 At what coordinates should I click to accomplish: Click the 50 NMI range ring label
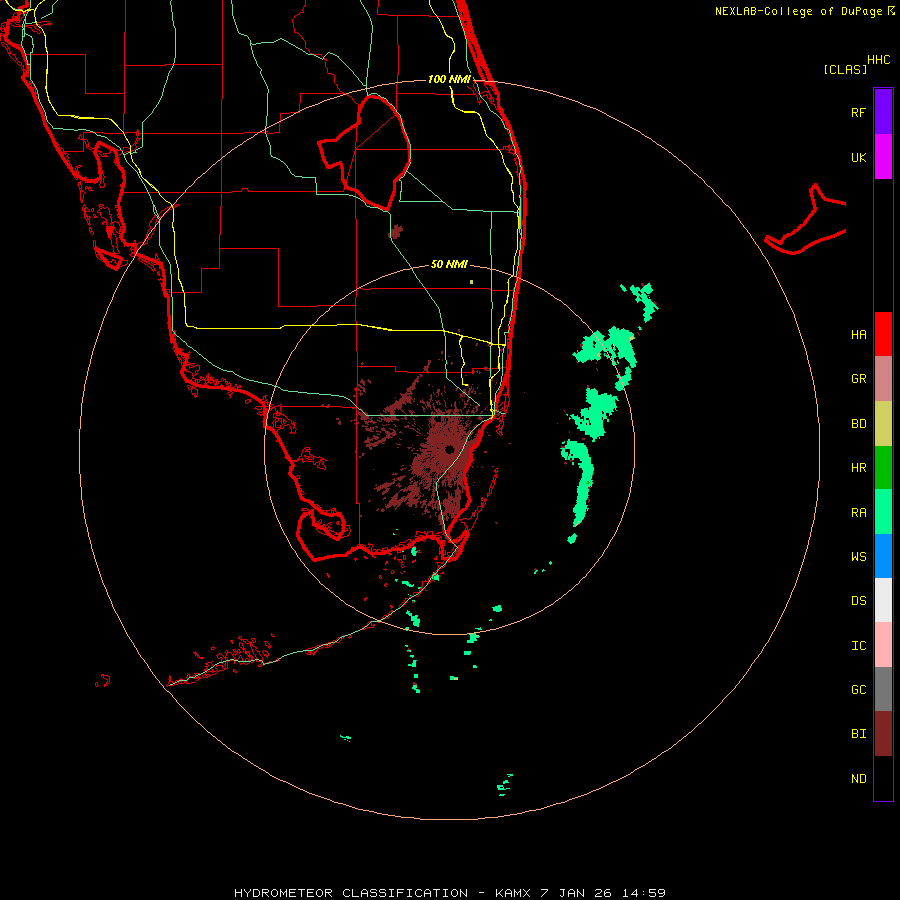449,264
